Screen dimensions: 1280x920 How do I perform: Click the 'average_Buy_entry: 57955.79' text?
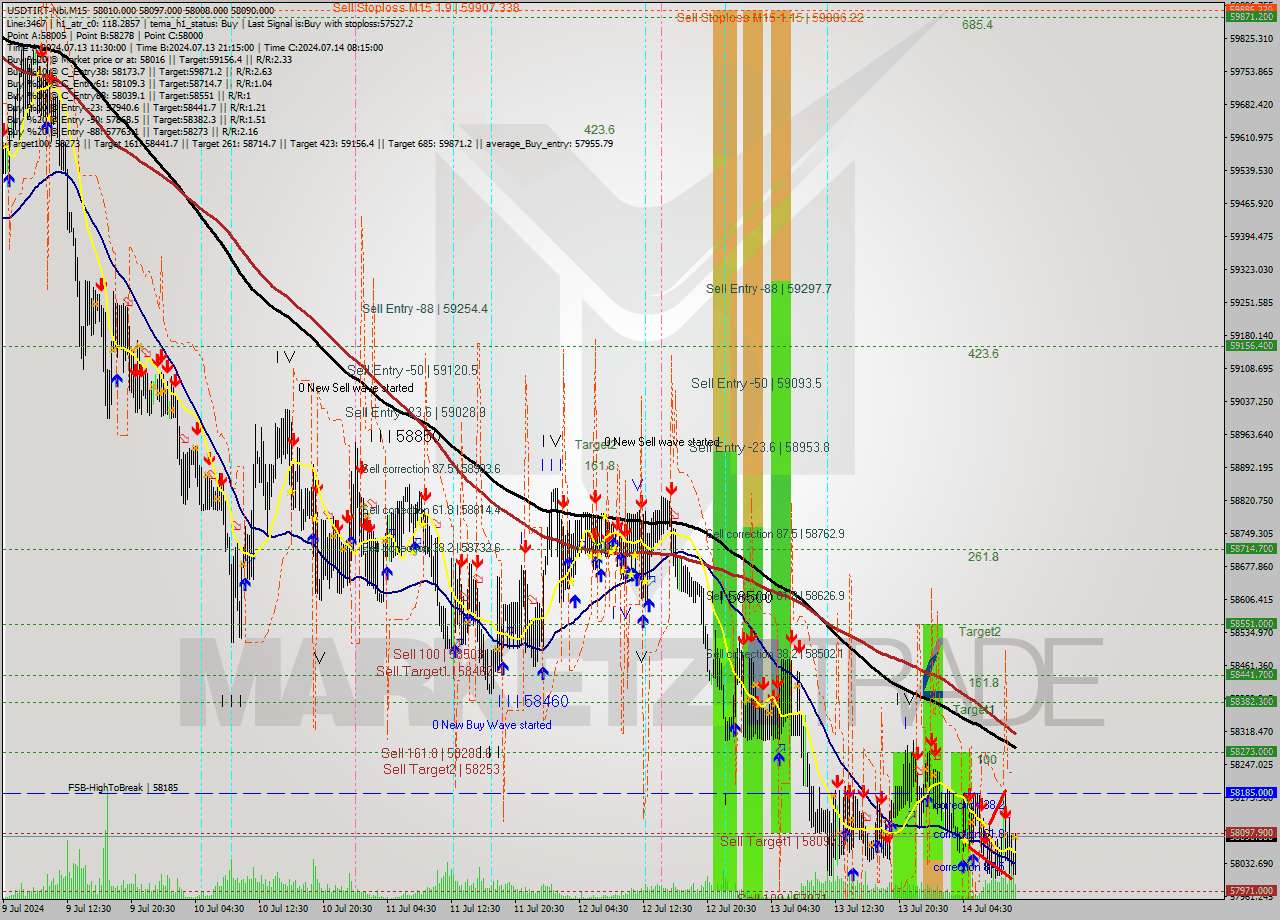[550, 144]
